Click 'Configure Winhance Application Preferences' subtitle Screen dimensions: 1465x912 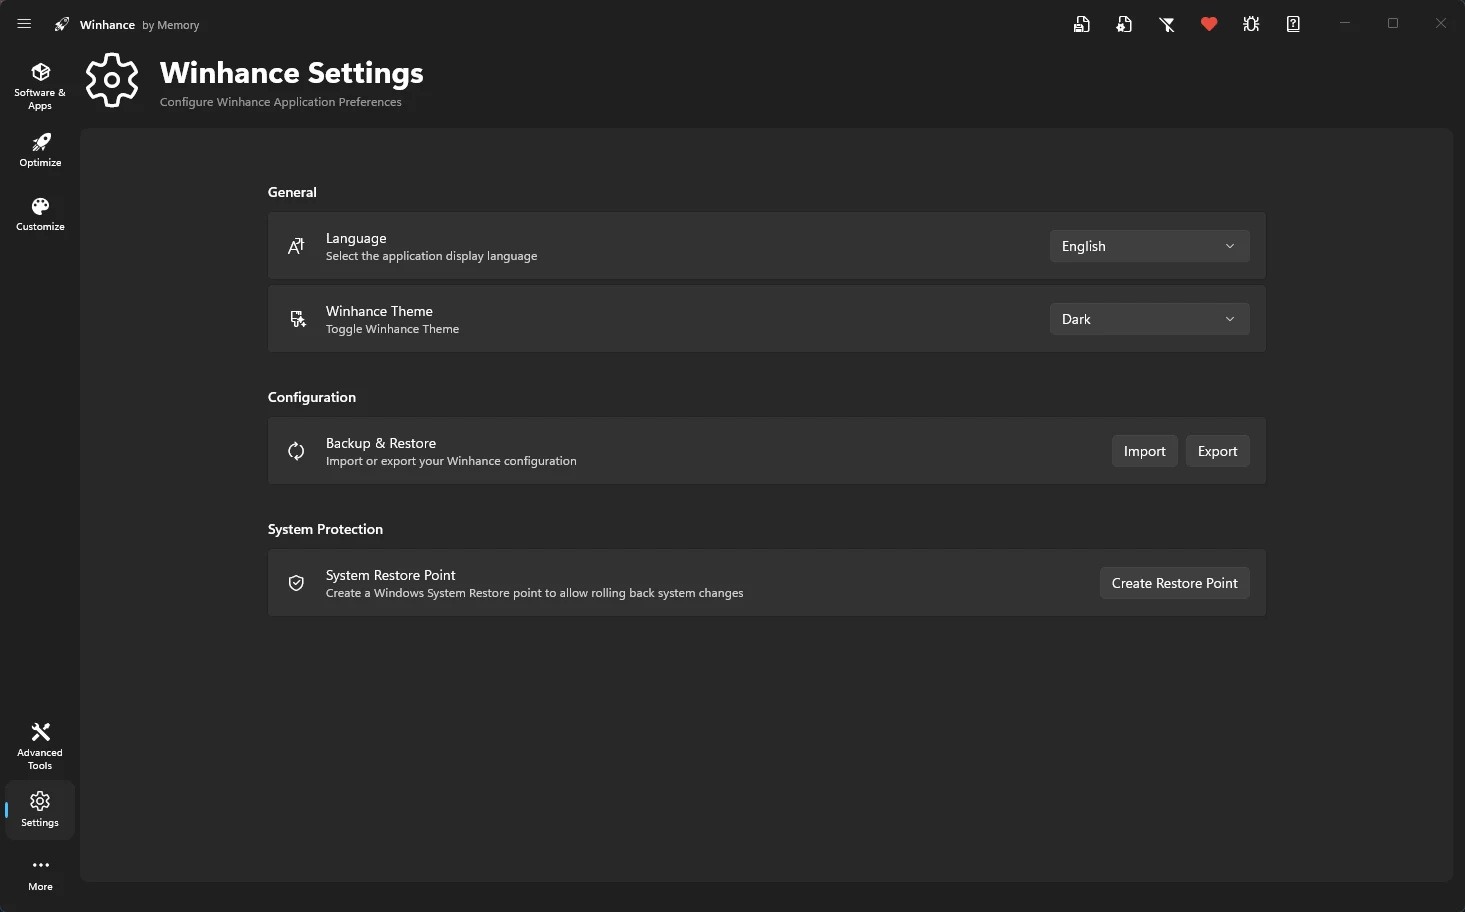pyautogui.click(x=281, y=102)
